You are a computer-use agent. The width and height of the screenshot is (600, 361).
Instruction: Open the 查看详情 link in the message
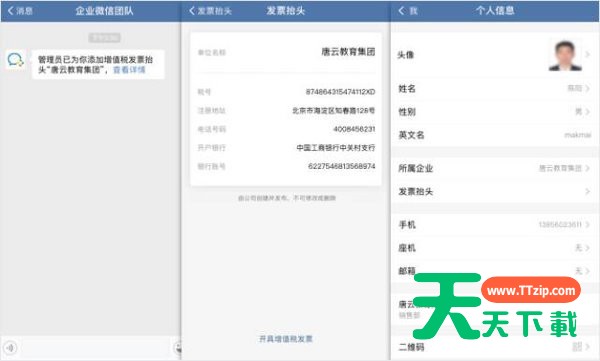coord(129,70)
